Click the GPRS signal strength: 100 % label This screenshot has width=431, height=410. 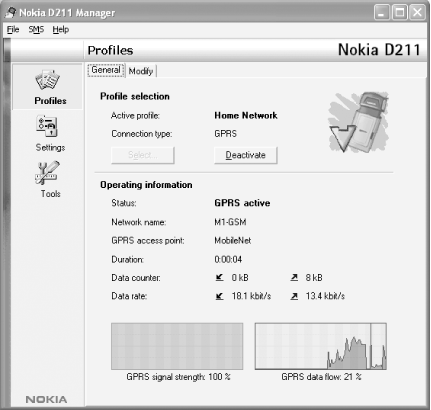click(178, 377)
